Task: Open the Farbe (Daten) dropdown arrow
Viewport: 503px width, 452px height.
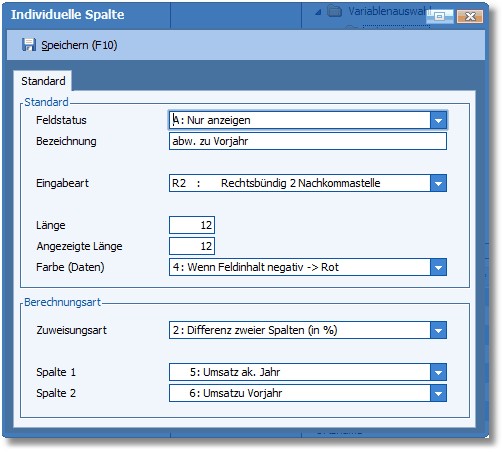Action: [438, 267]
